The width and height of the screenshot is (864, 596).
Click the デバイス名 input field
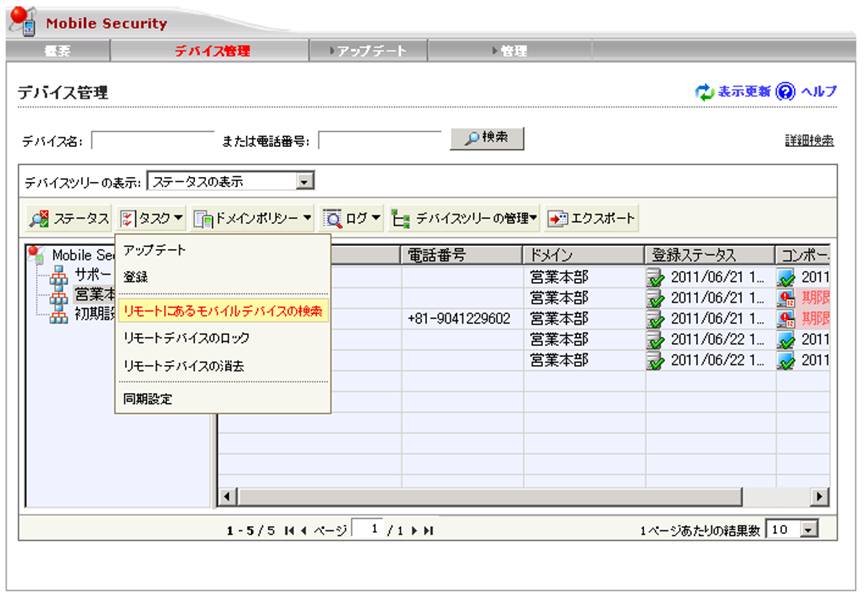click(153, 141)
